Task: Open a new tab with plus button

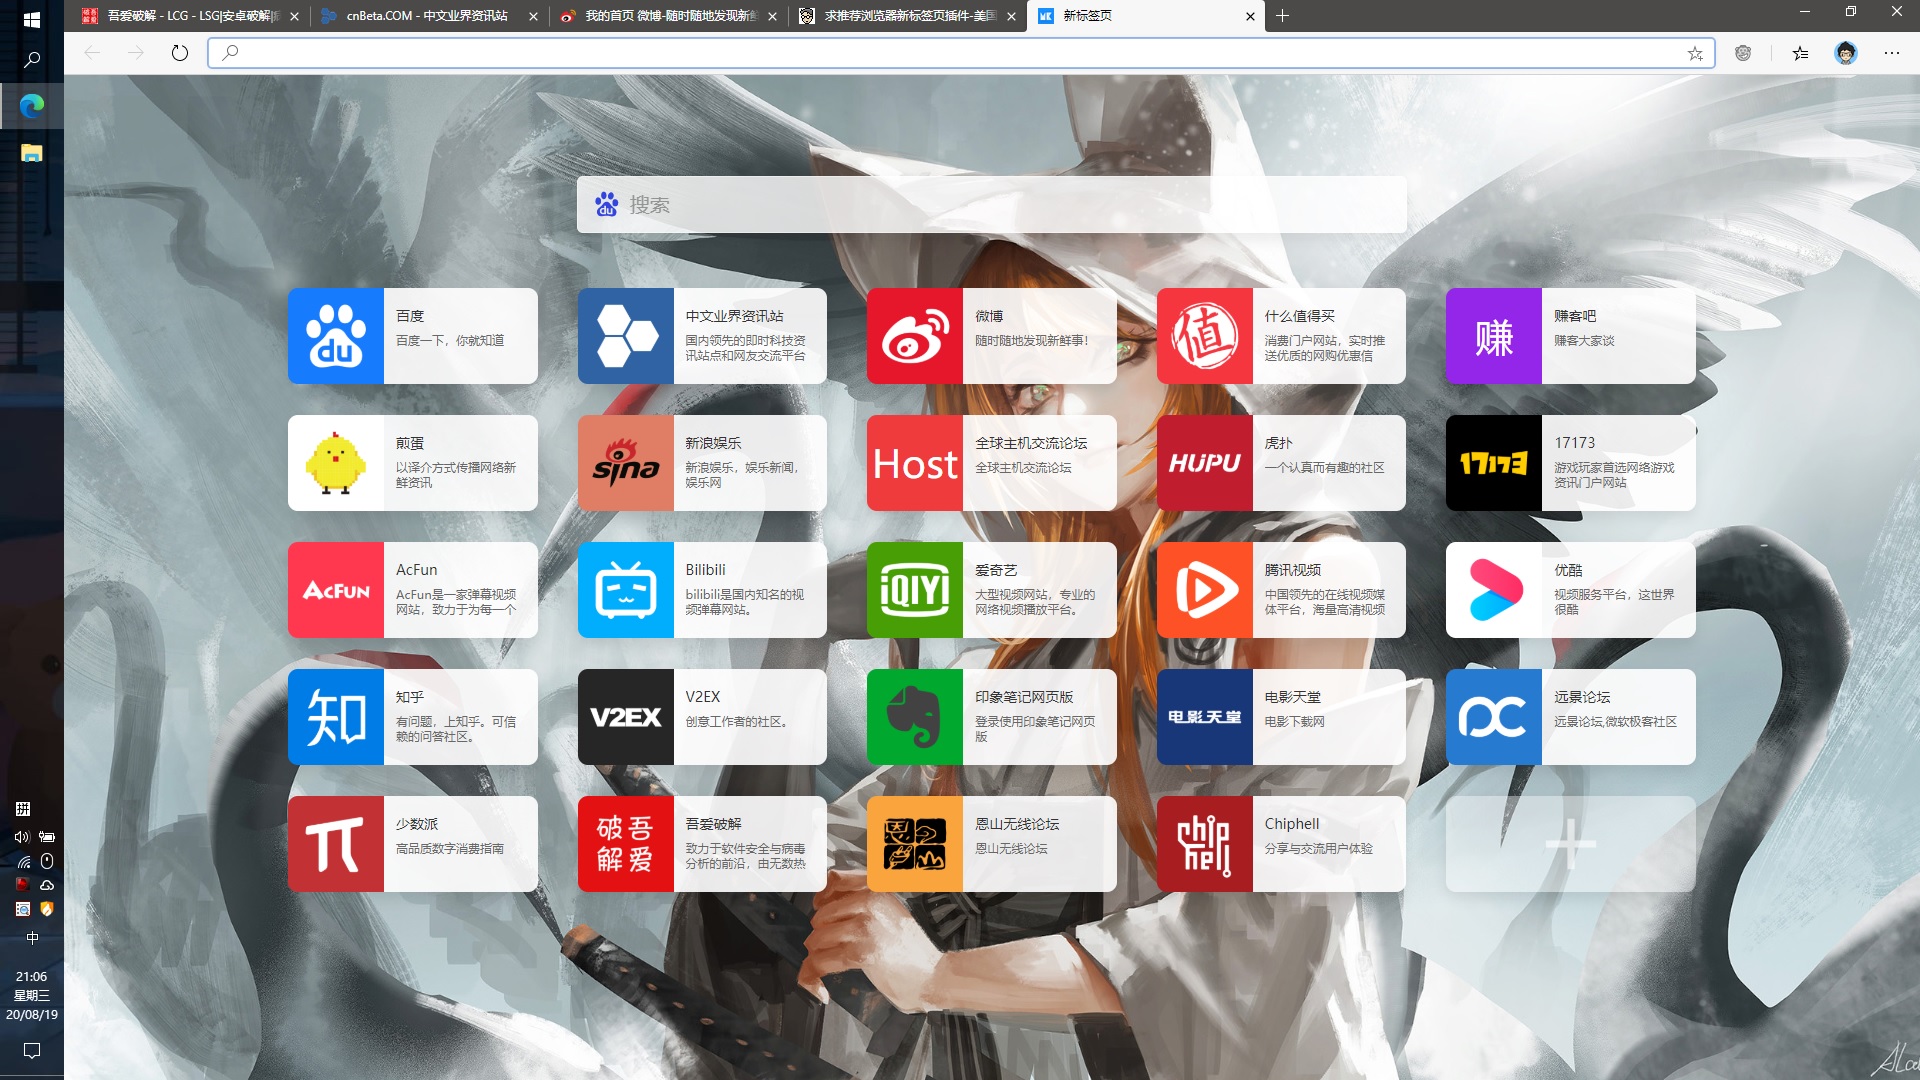Action: click(x=1282, y=16)
